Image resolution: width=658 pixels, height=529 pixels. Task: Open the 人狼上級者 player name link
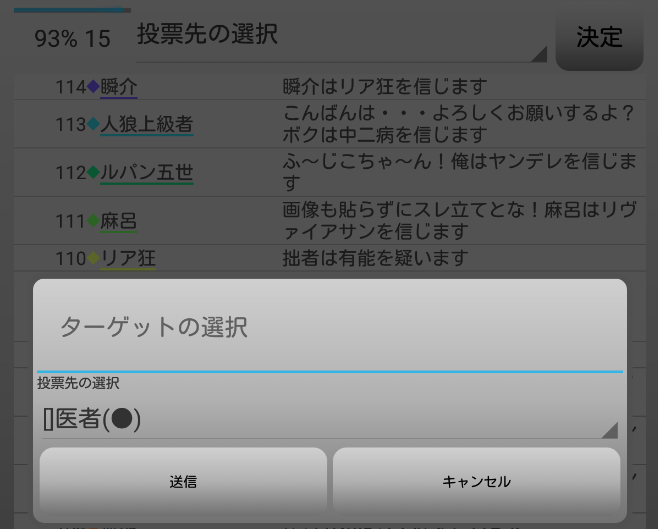pyautogui.click(x=147, y=125)
